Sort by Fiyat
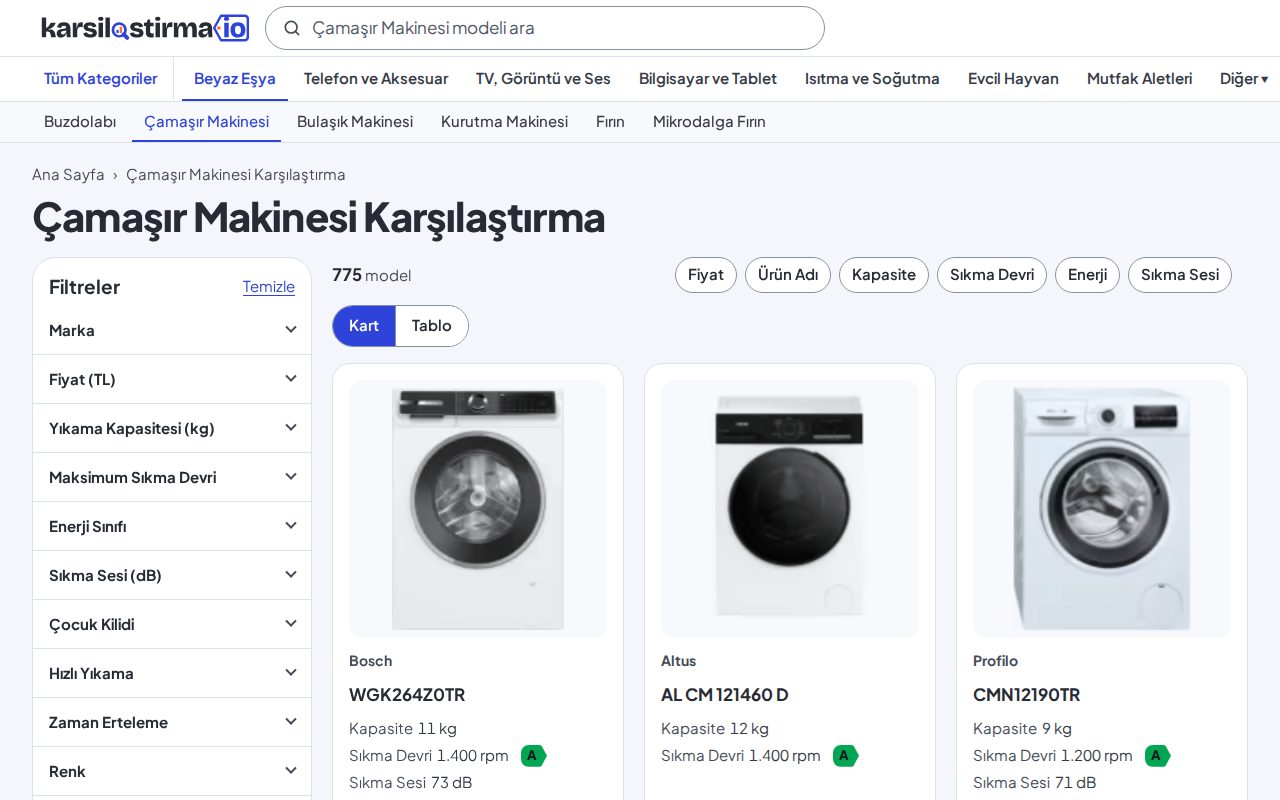 (706, 275)
